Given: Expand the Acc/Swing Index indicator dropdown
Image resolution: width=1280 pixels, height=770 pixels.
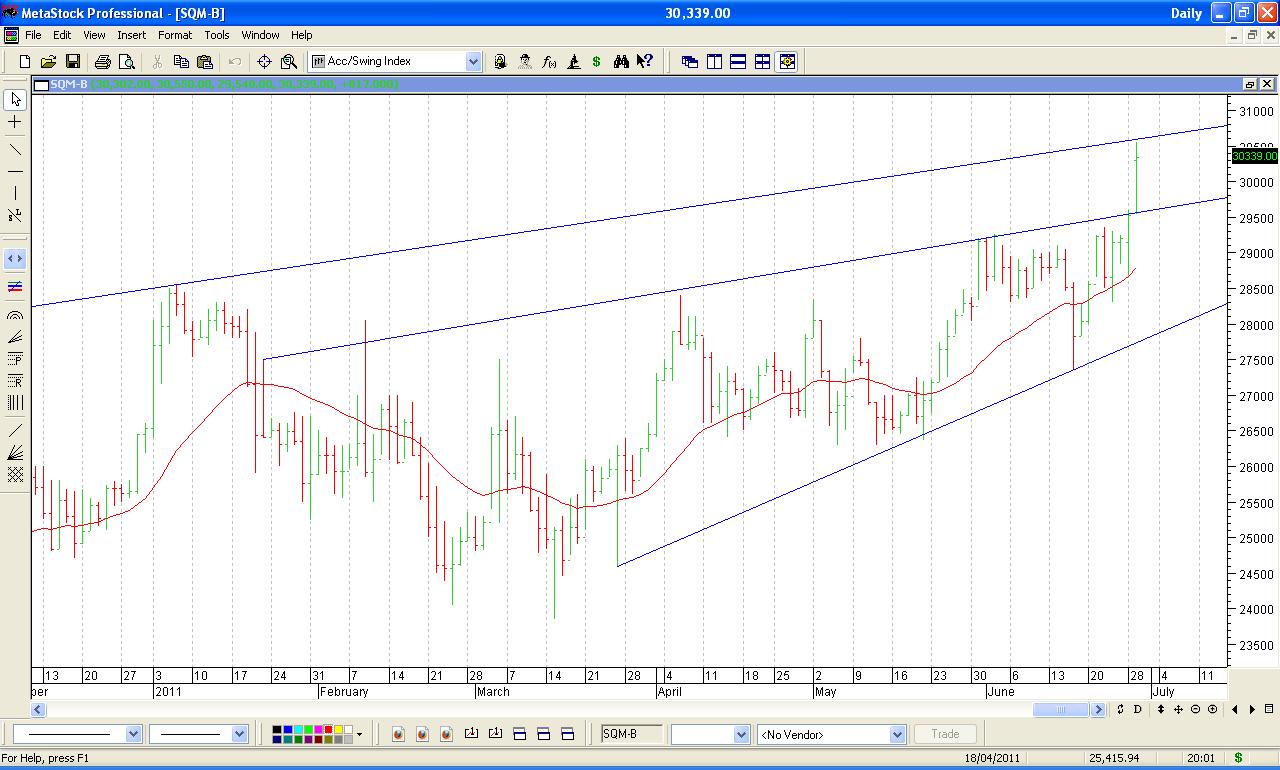Looking at the screenshot, I should pyautogui.click(x=473, y=62).
